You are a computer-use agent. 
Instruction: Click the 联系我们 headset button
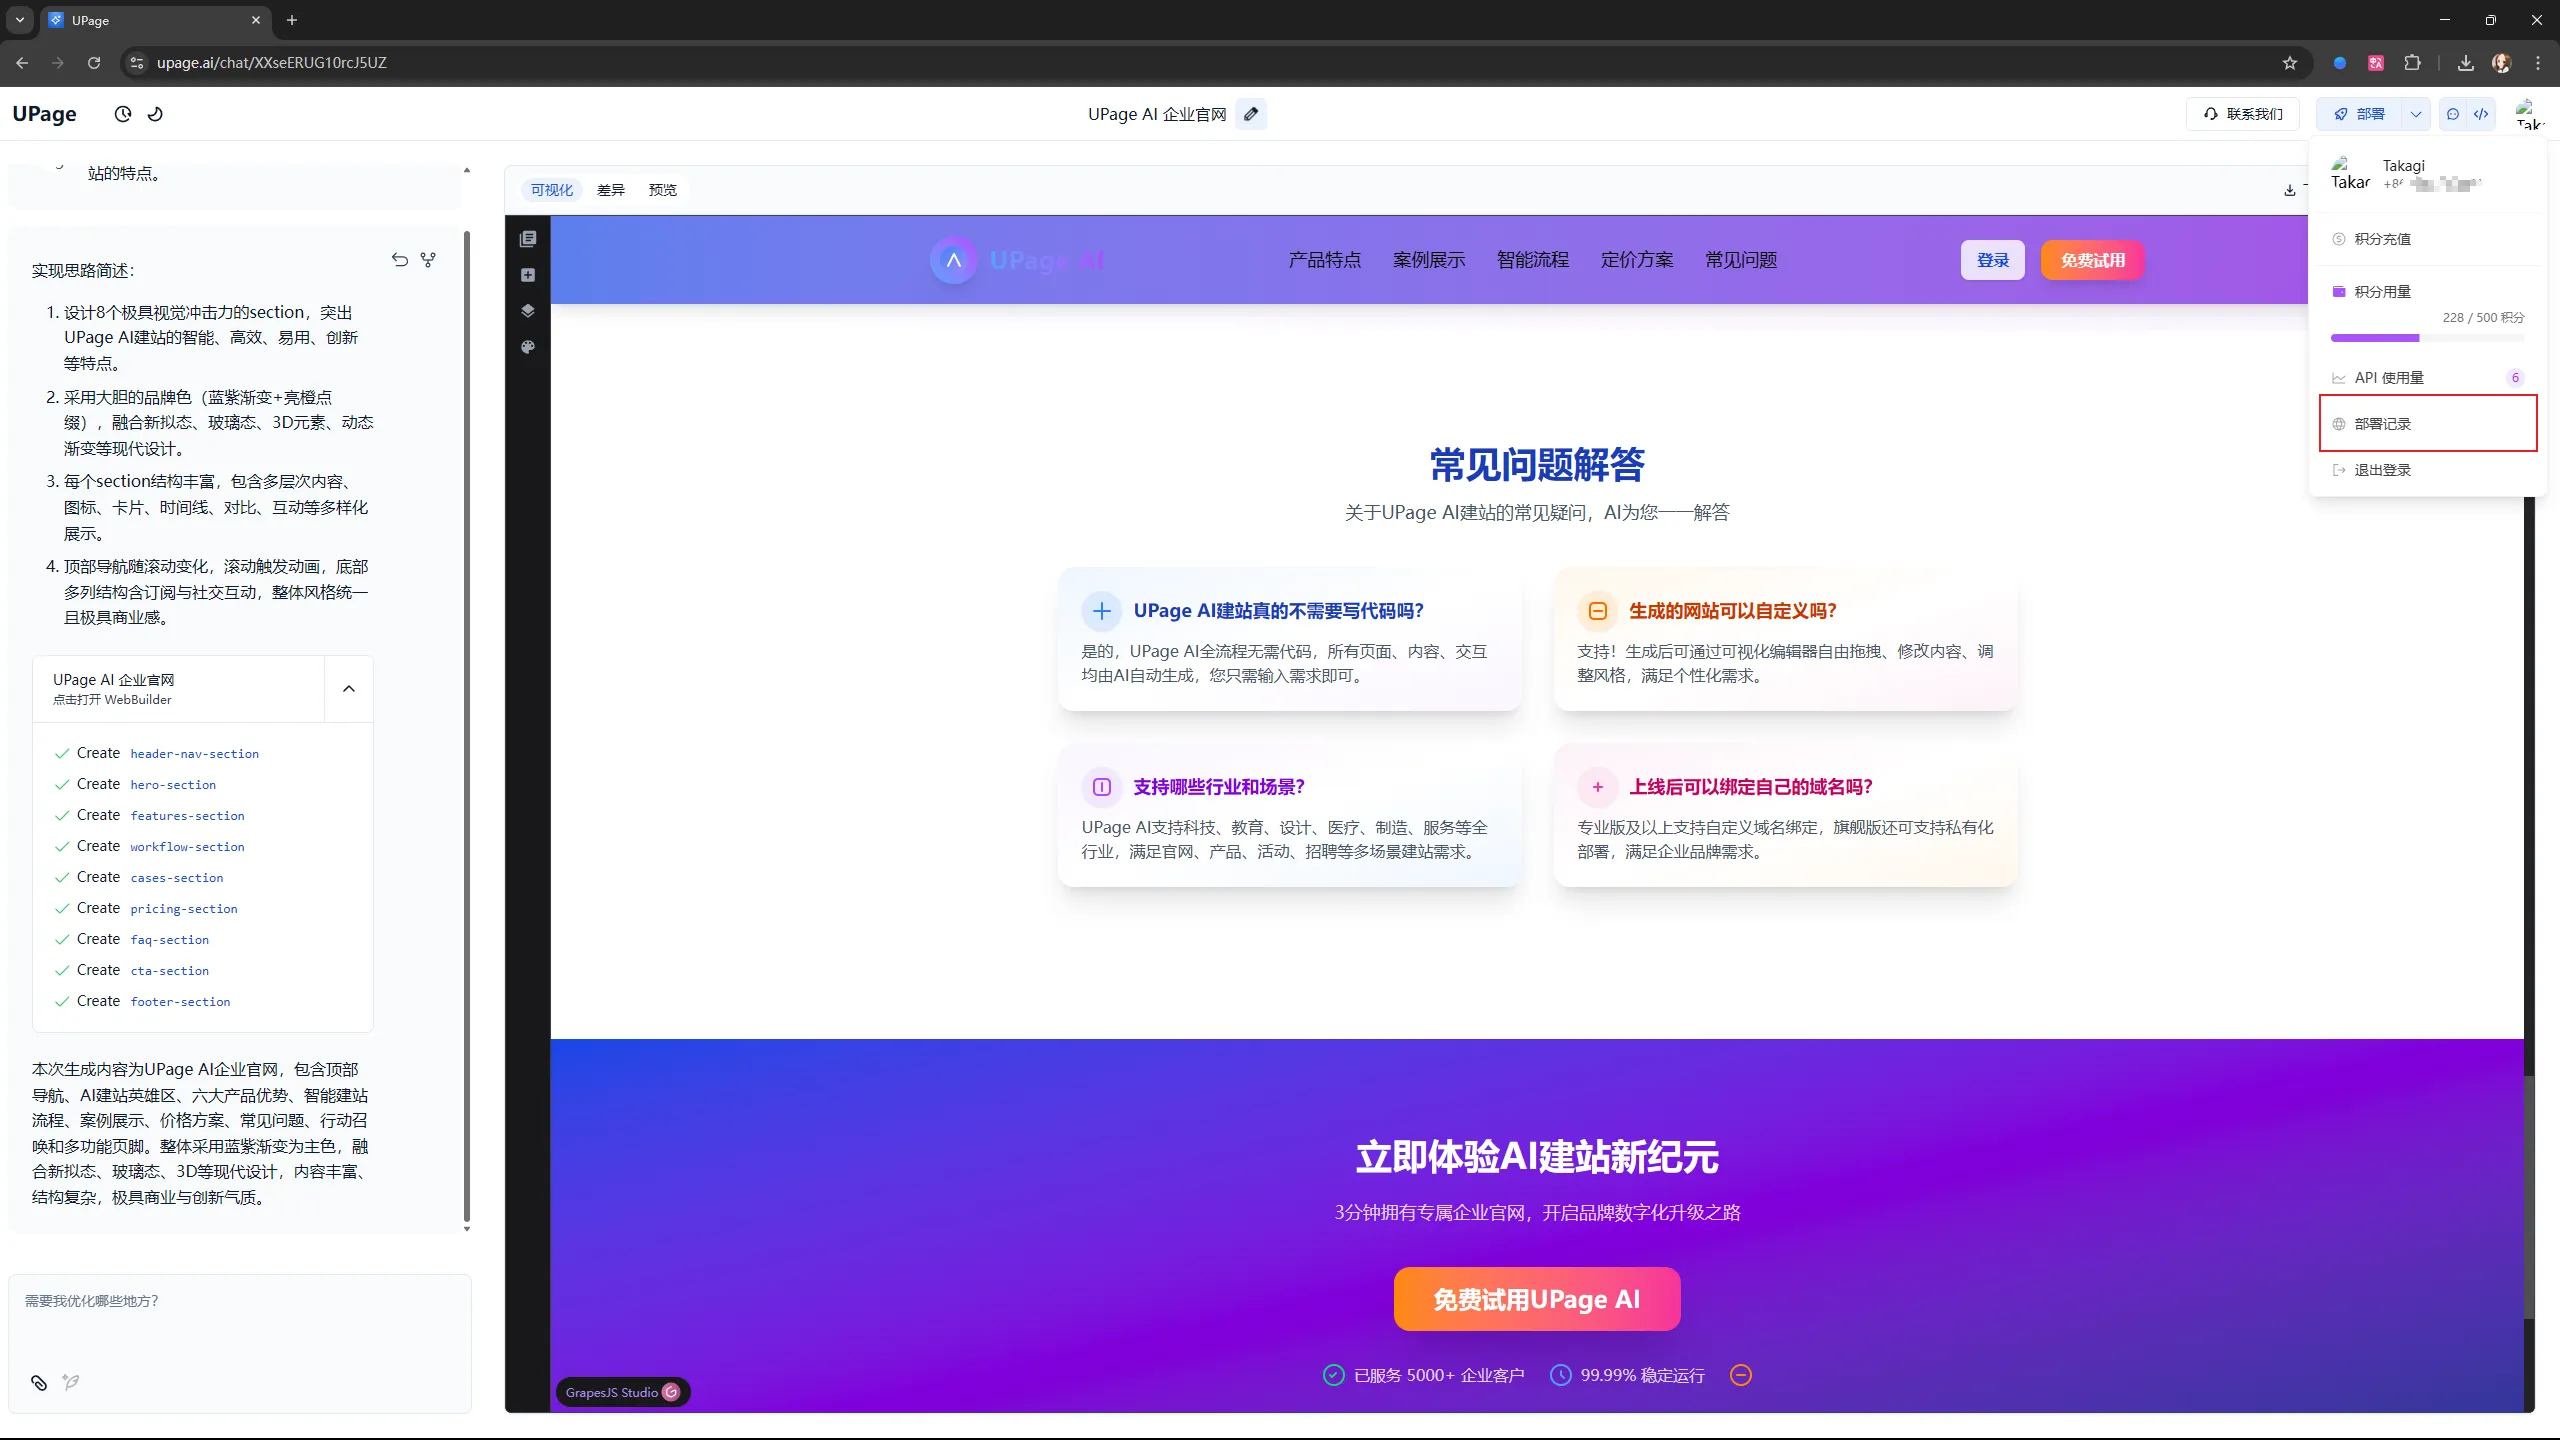(x=2243, y=114)
